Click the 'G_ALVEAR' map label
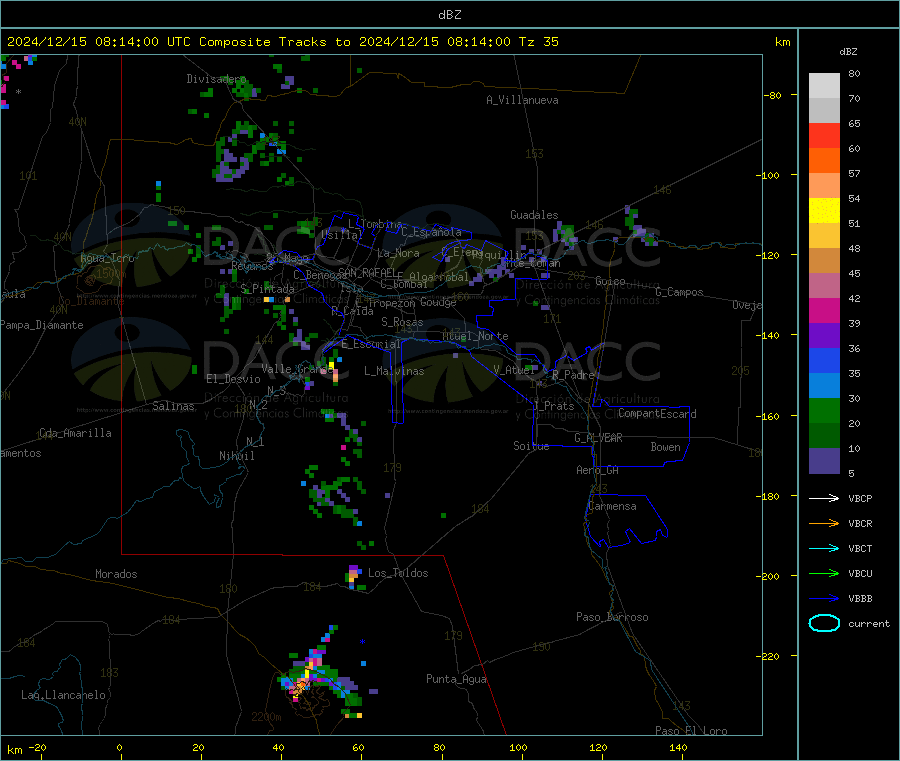 click(598, 438)
